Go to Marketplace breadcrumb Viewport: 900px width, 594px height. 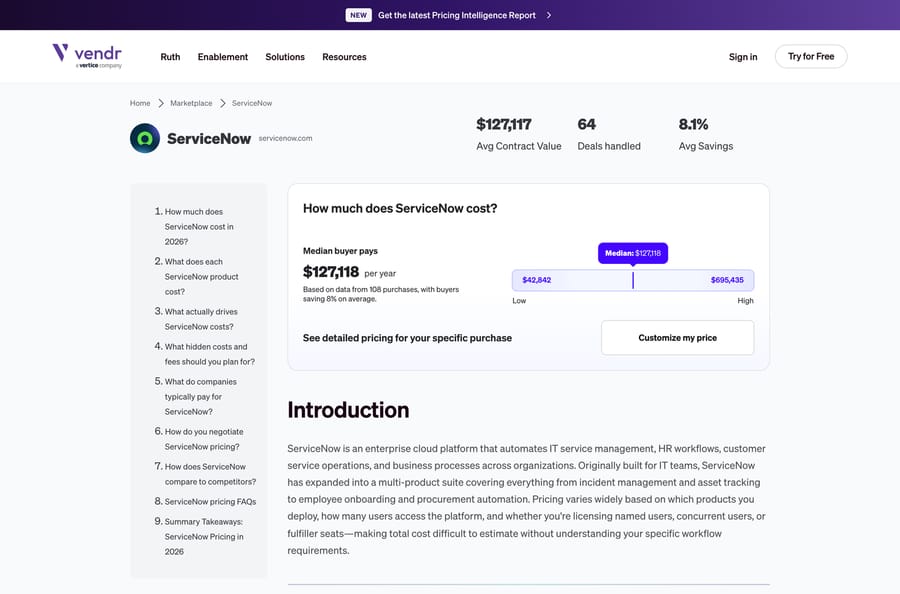point(191,103)
